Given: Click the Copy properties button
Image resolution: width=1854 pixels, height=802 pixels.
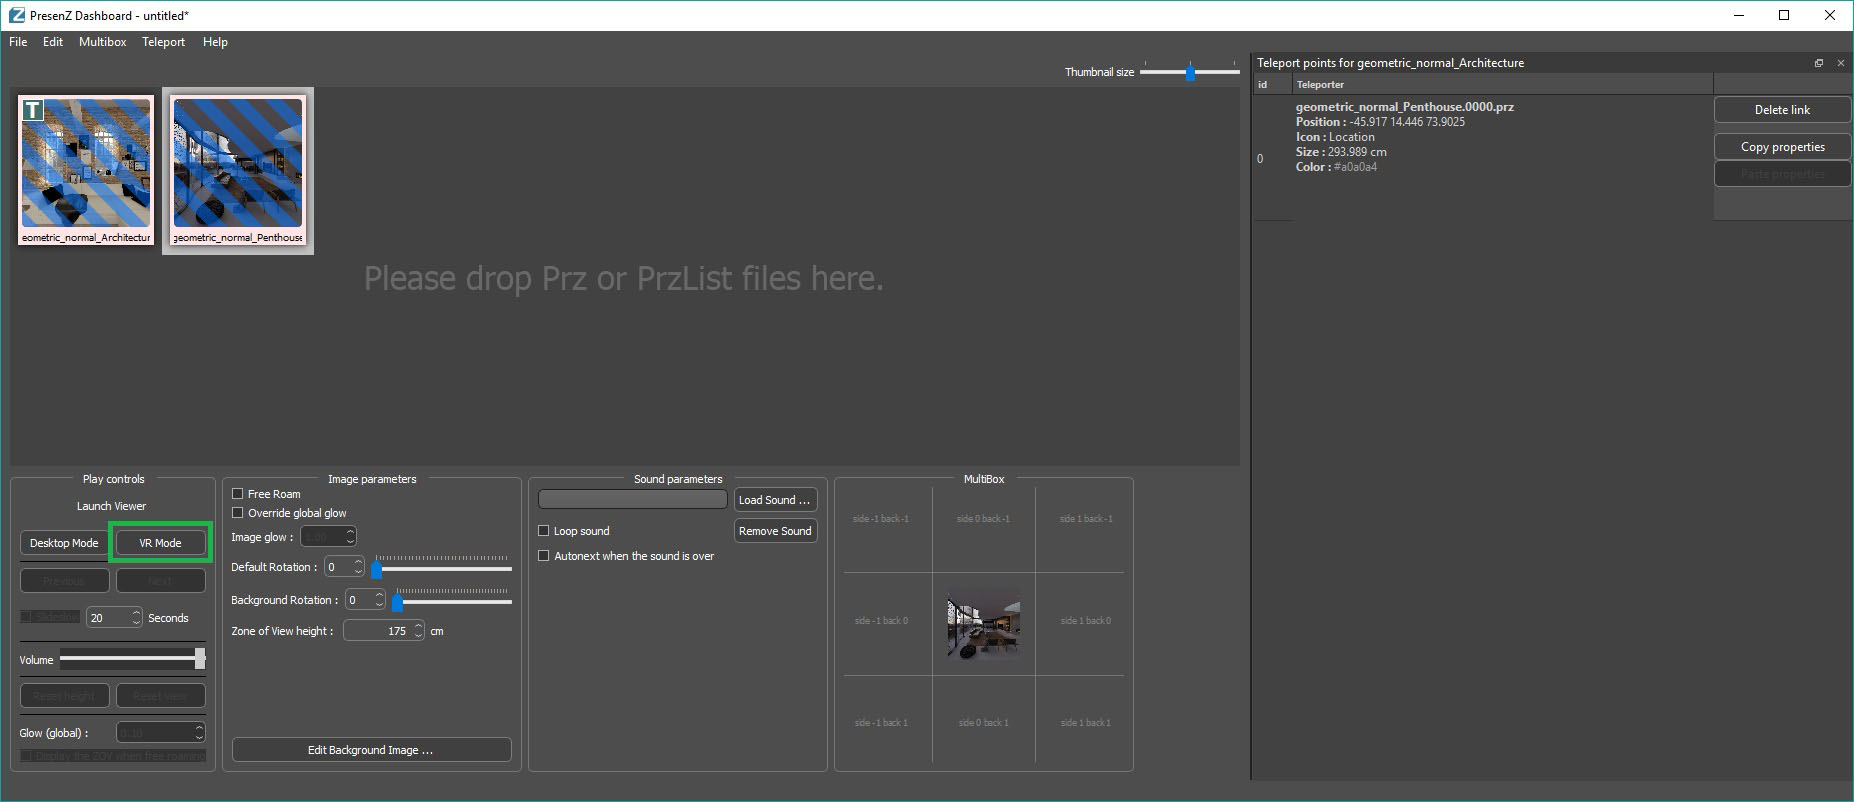Looking at the screenshot, I should [x=1783, y=147].
